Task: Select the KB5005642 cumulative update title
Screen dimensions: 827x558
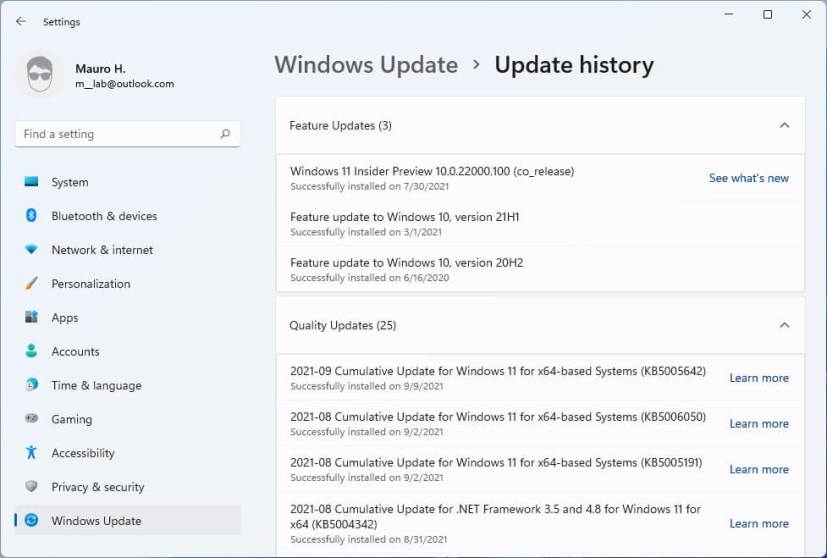Action: (498, 371)
